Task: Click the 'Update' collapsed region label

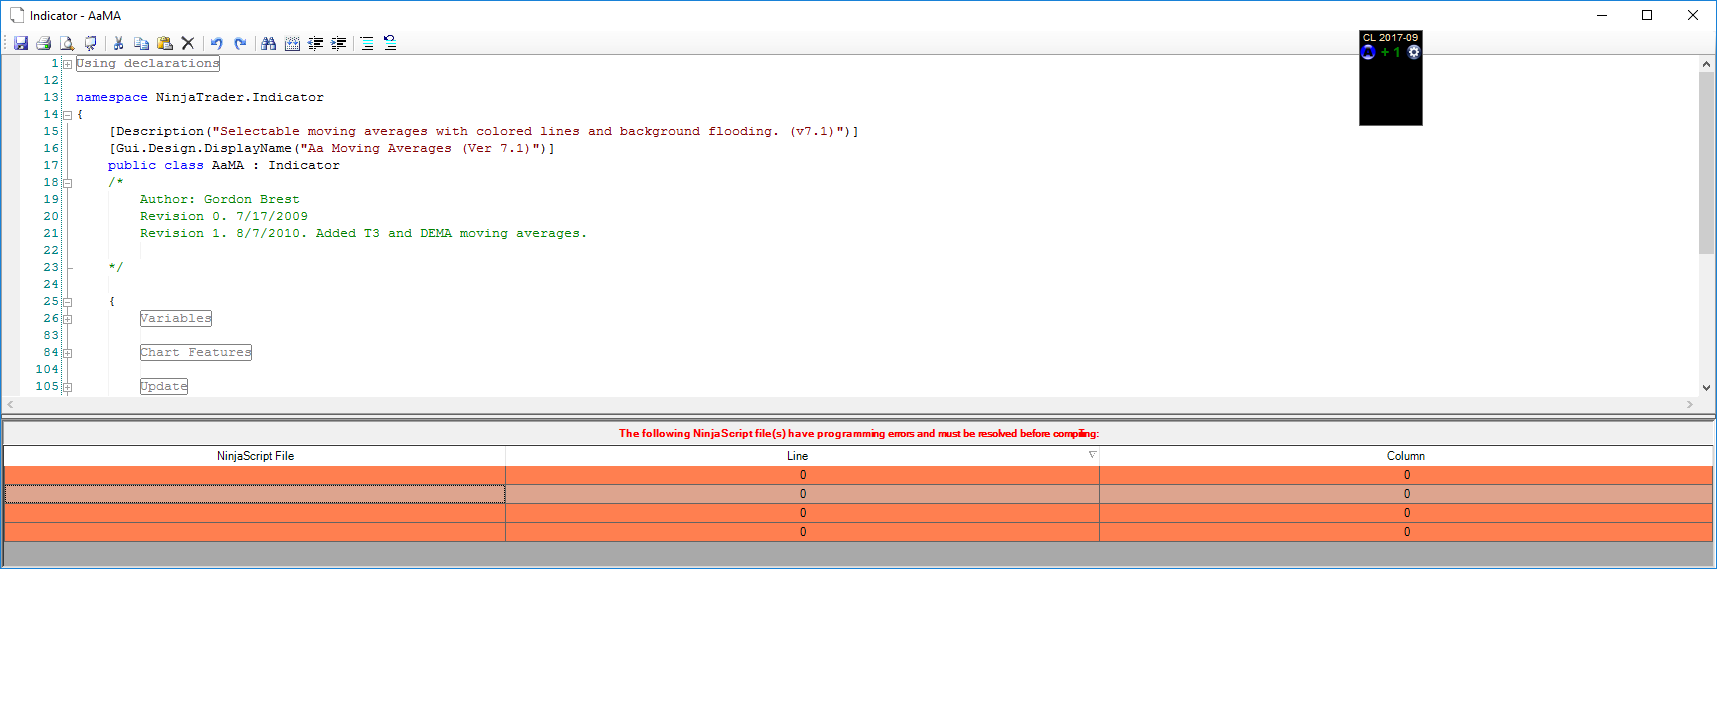Action: pyautogui.click(x=164, y=387)
